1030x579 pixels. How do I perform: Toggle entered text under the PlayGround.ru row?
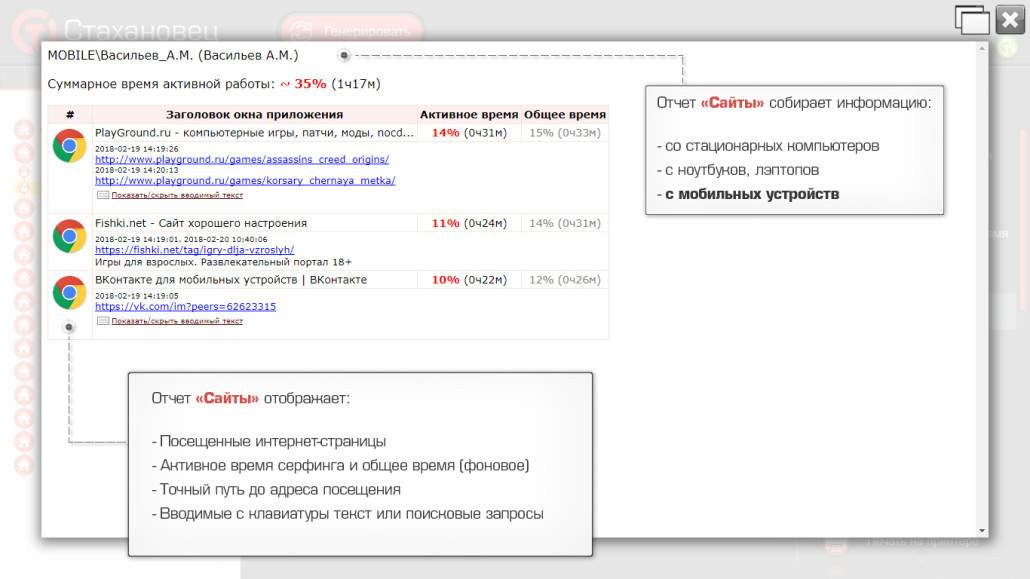[177, 195]
